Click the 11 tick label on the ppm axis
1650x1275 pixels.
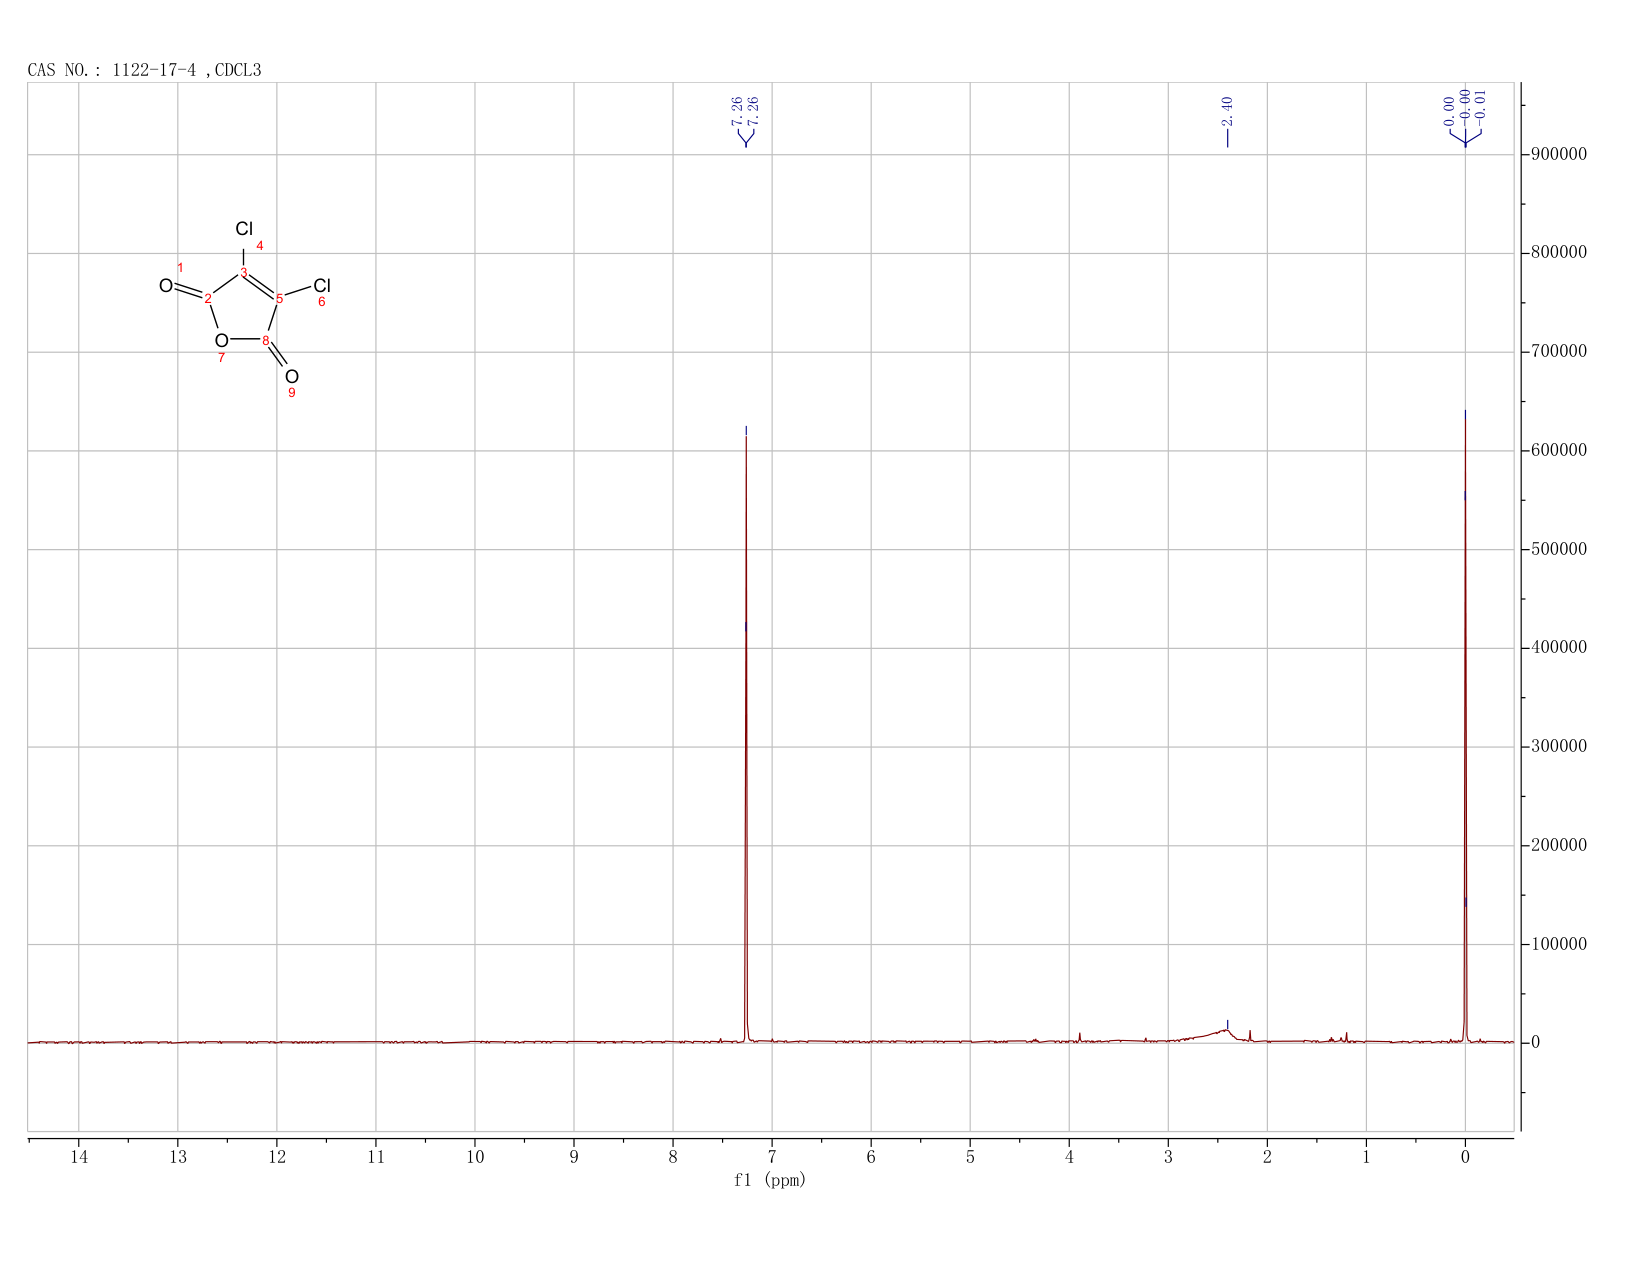pos(376,1157)
